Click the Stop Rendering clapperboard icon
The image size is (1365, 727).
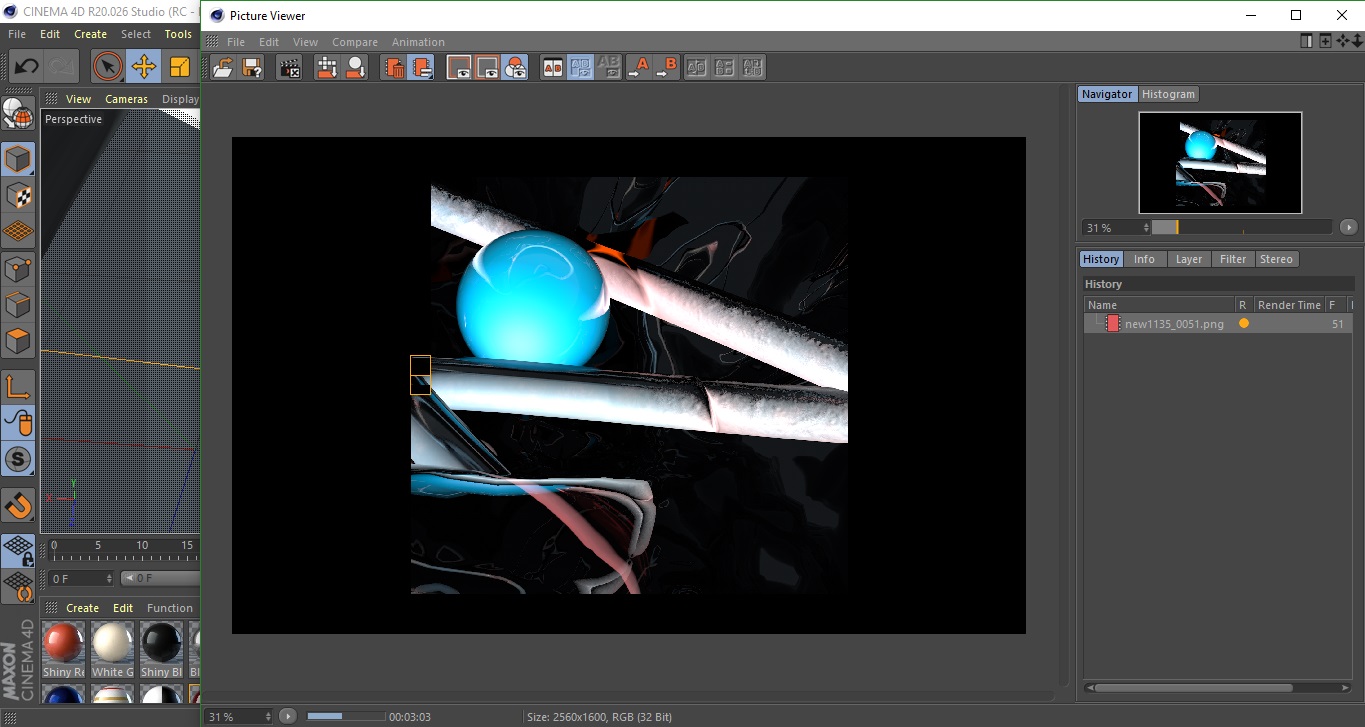tap(290, 68)
